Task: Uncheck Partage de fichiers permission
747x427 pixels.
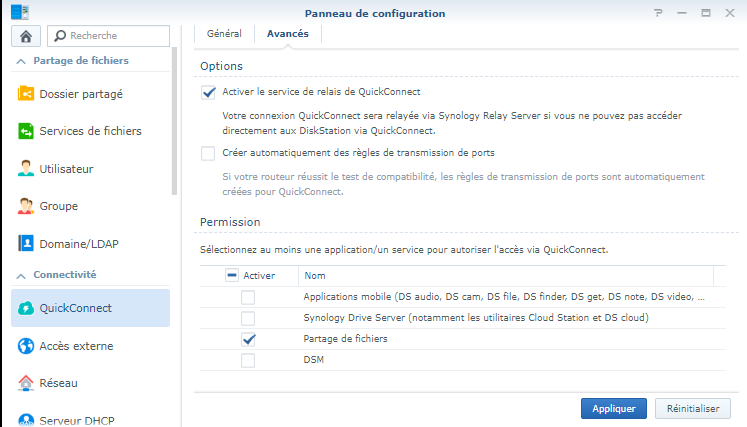Action: tap(248, 339)
